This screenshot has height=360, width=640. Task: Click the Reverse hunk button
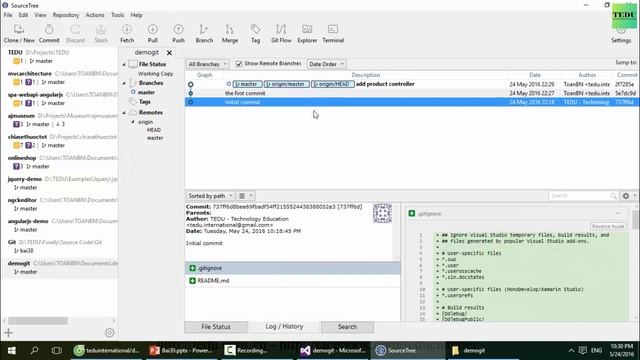pyautogui.click(x=608, y=226)
